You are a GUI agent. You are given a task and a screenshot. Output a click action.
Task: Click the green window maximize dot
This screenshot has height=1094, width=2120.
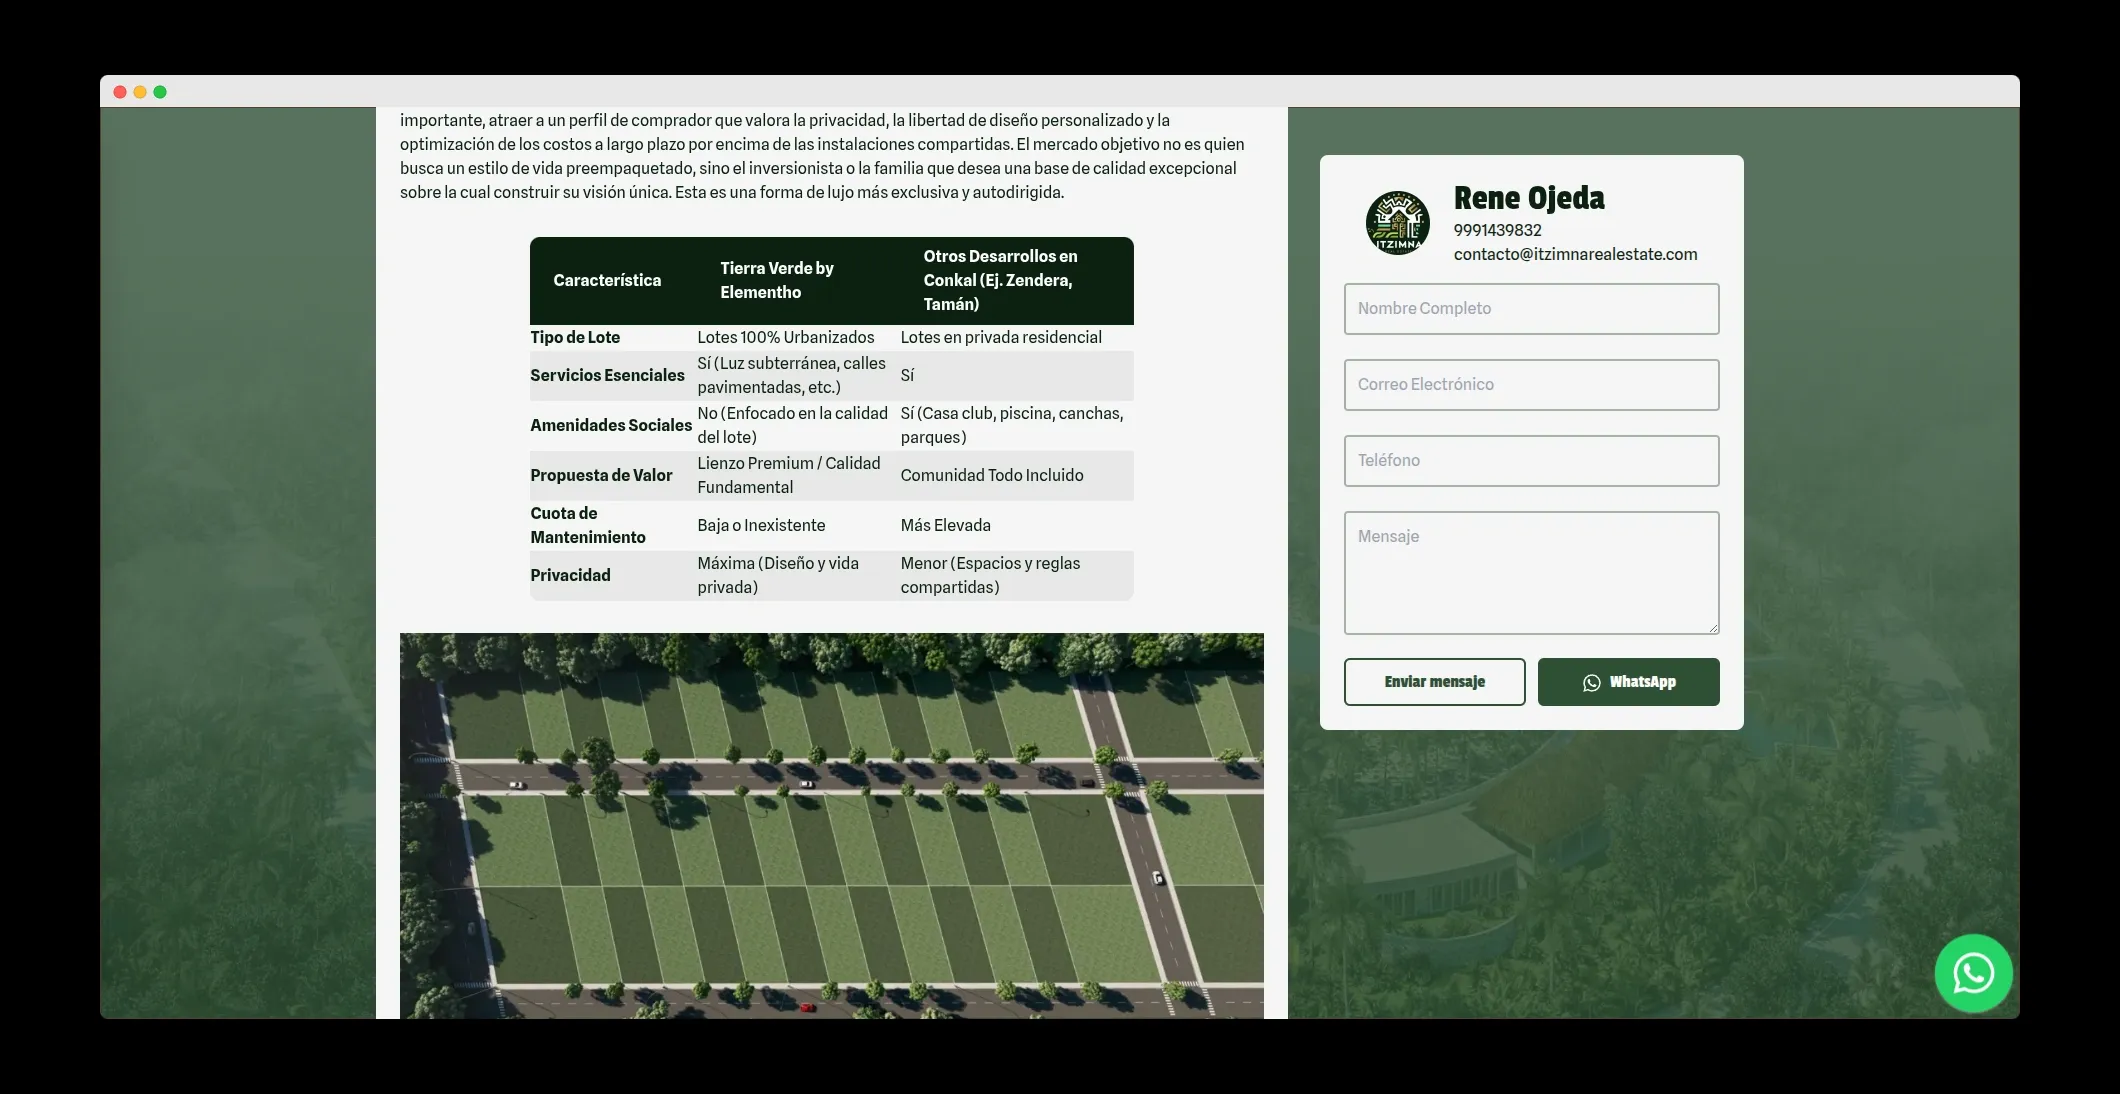[160, 92]
